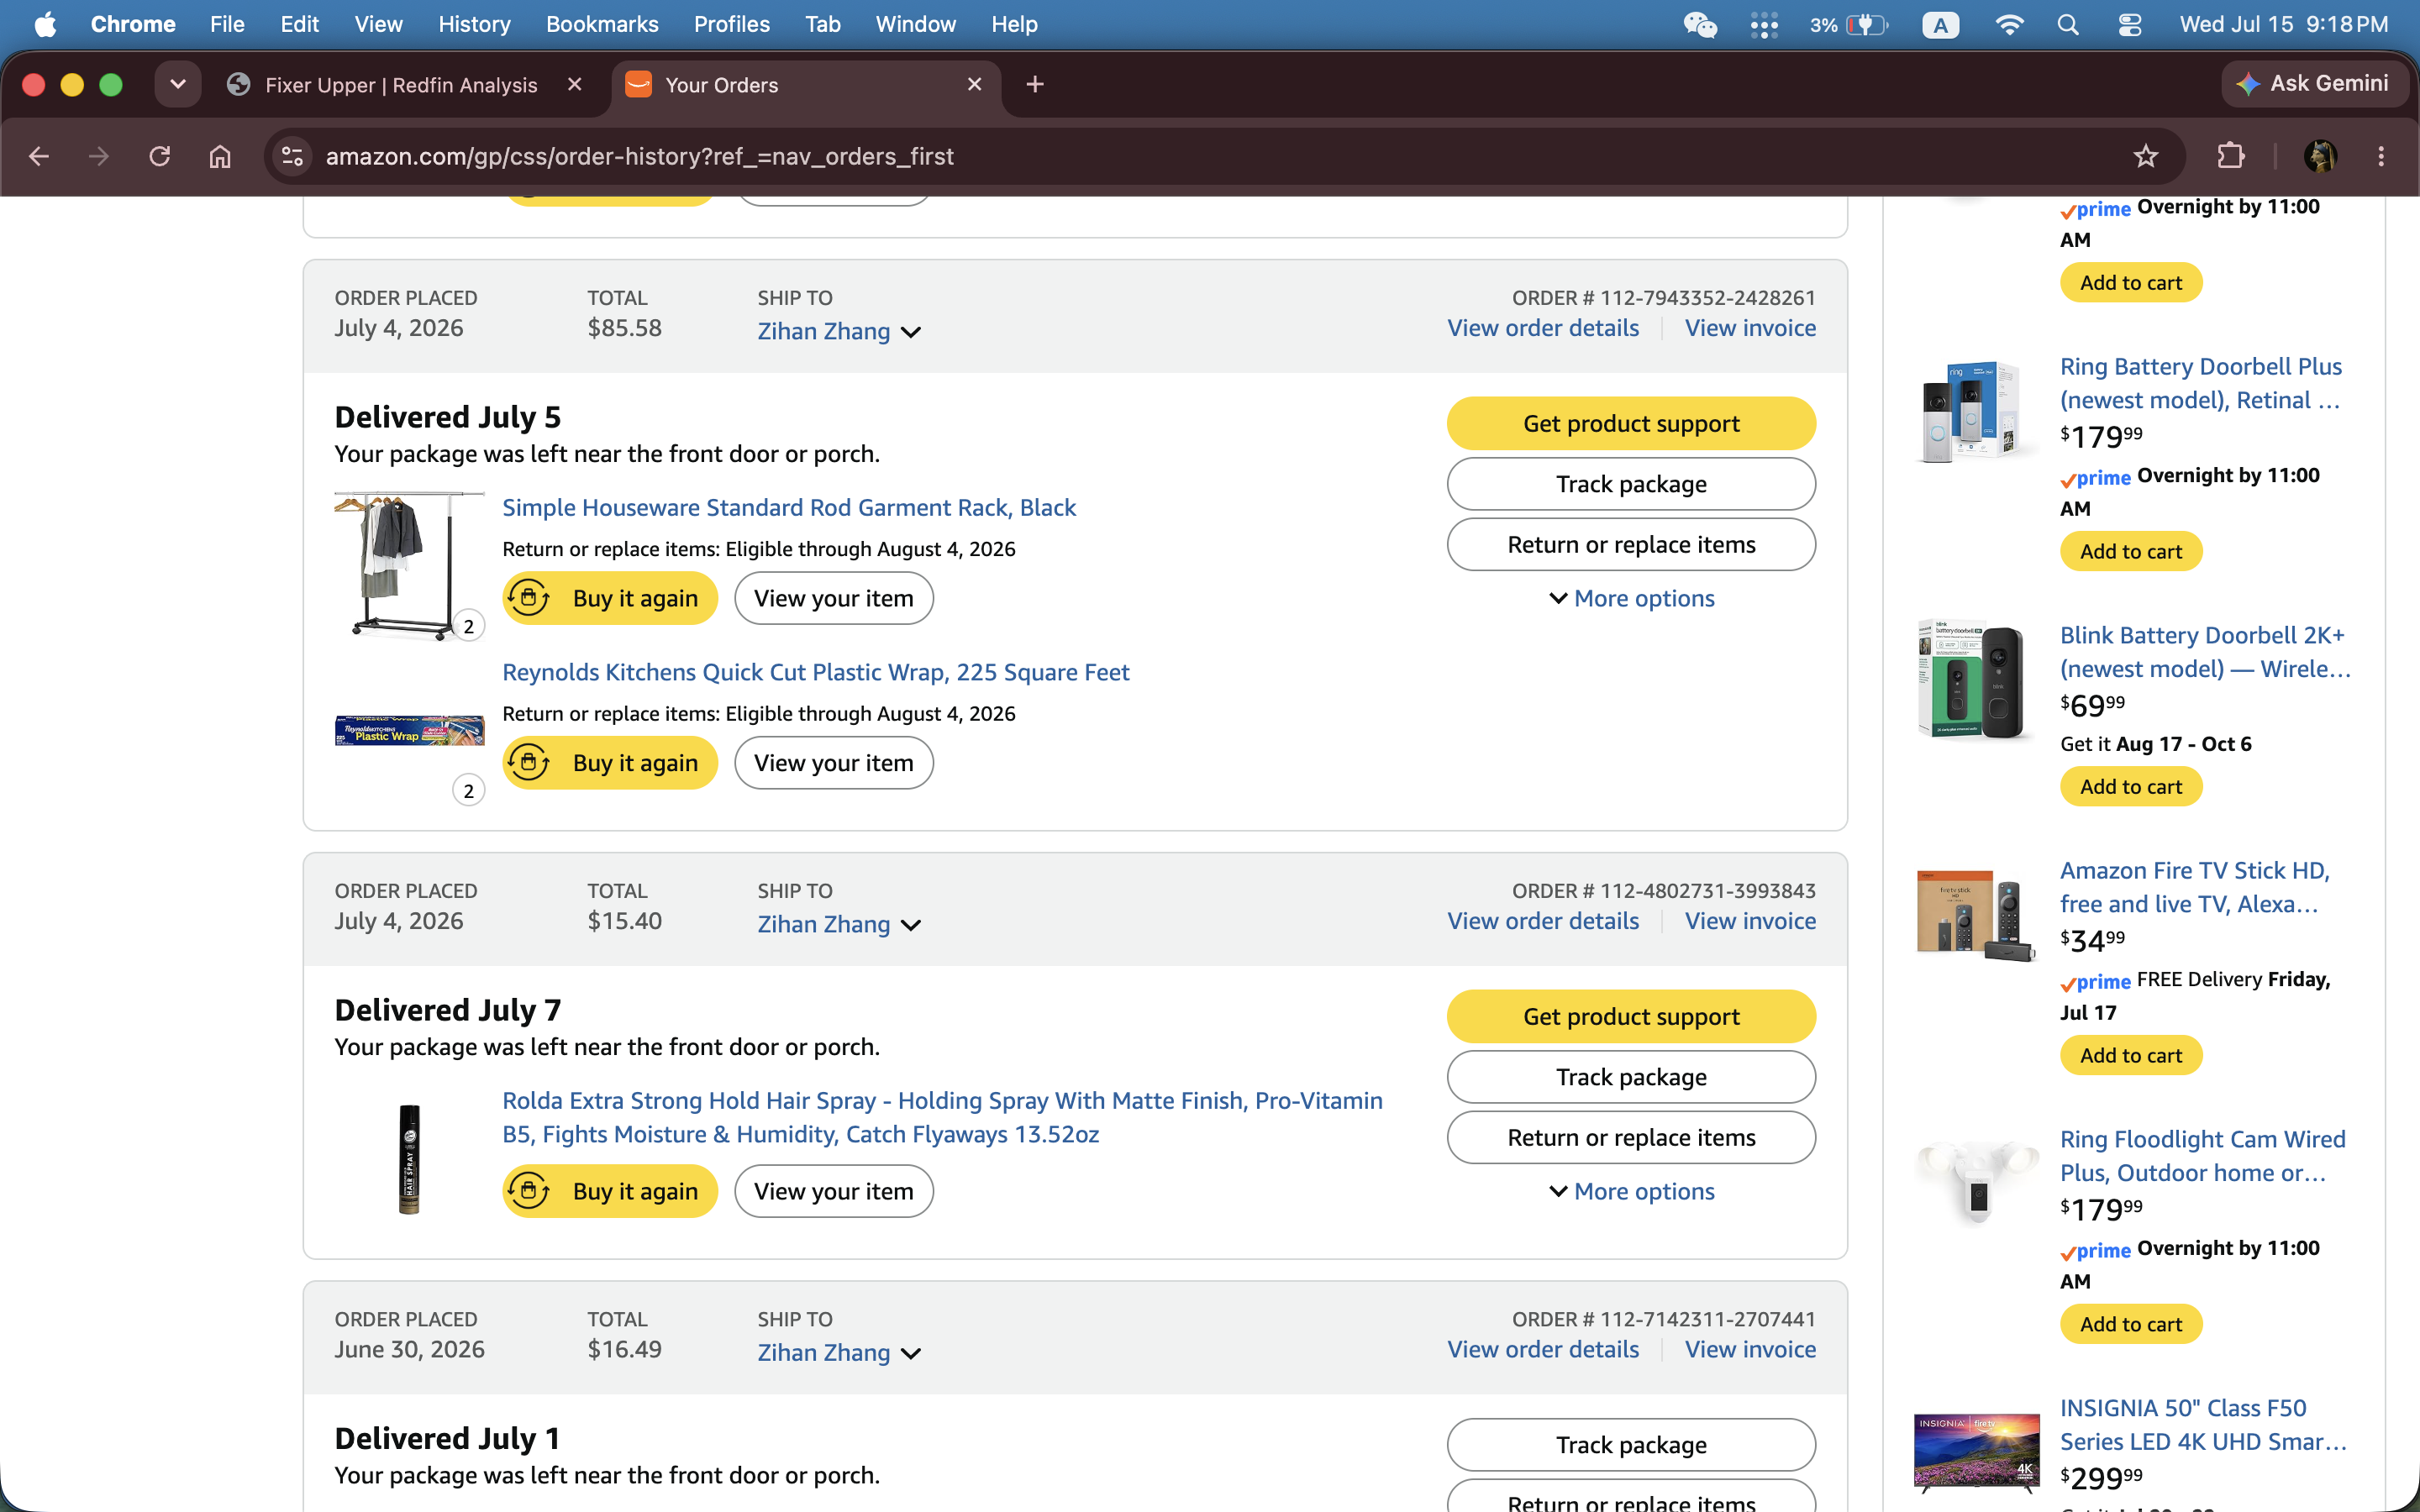Buy the Rolda hair spray again
The width and height of the screenshot is (2420, 1512).
(x=610, y=1191)
